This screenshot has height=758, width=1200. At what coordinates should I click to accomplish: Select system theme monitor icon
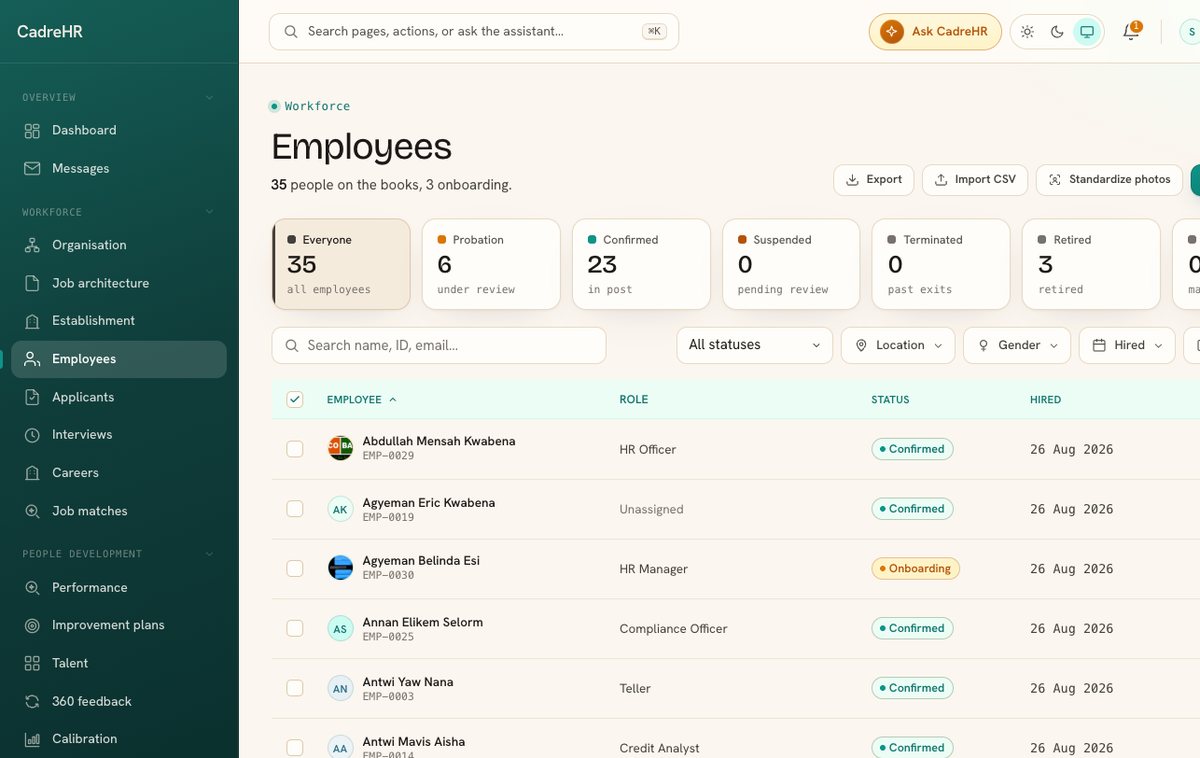point(1087,32)
